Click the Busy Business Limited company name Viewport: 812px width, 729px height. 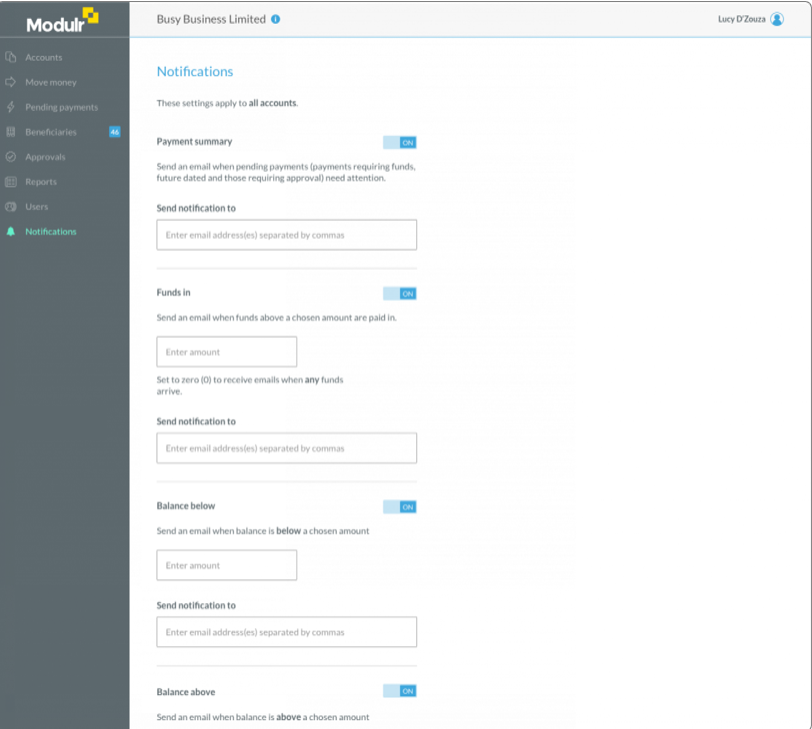tap(211, 19)
